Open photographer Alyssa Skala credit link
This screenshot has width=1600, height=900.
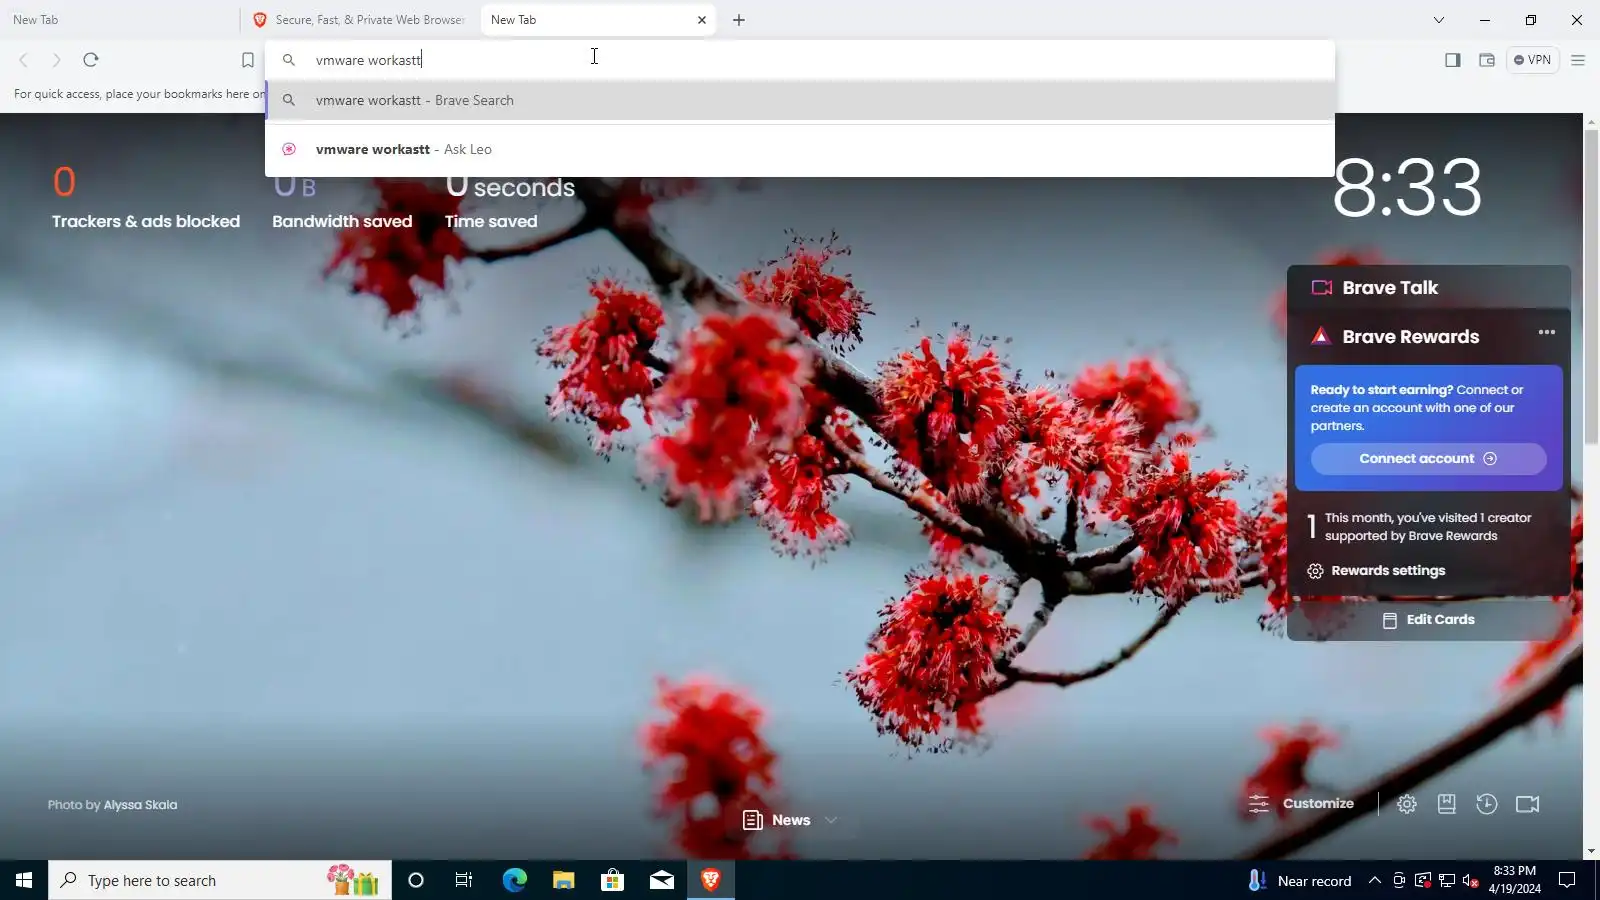pos(140,805)
